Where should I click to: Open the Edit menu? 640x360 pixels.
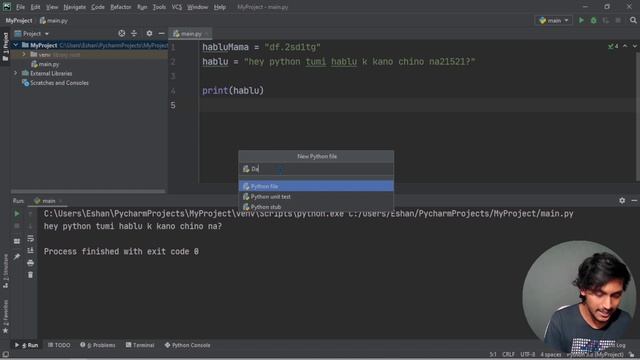(x=36, y=7)
